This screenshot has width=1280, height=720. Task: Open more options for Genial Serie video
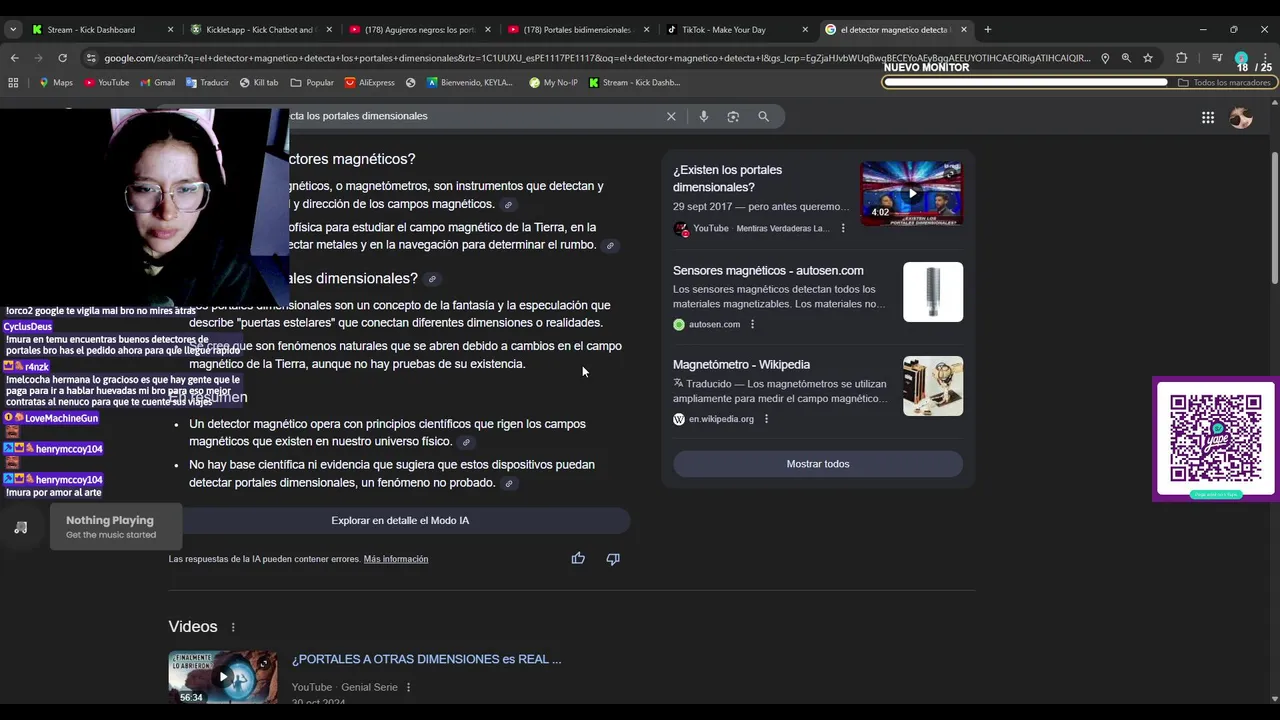(x=408, y=687)
